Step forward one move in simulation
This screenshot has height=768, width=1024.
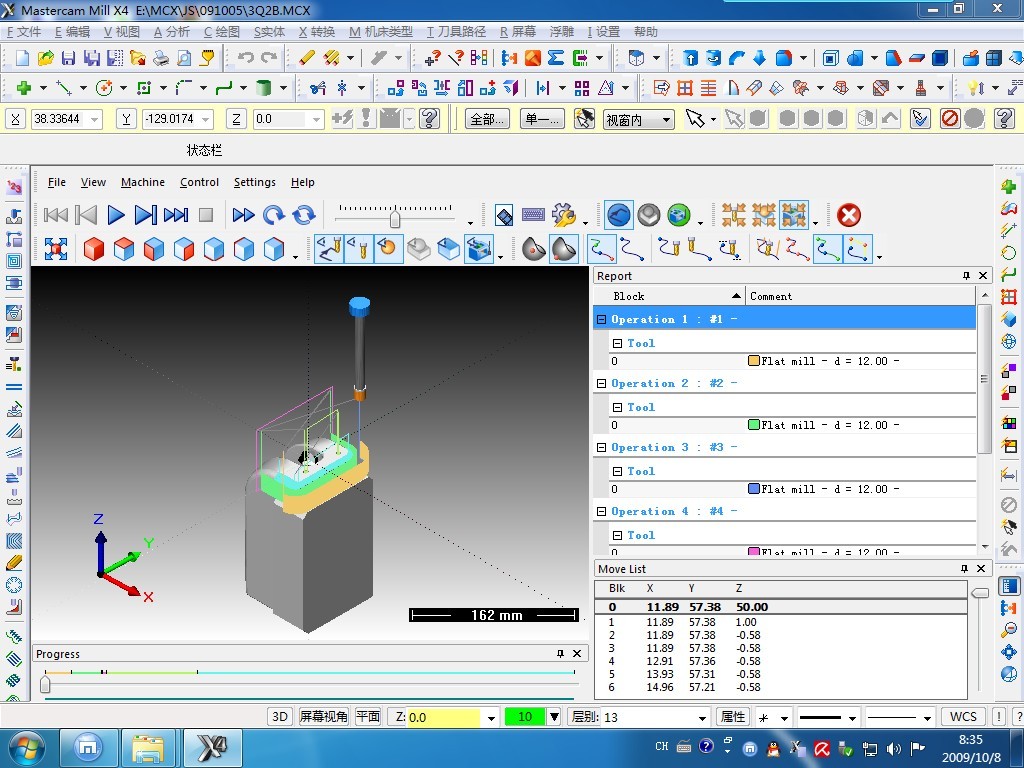(145, 215)
